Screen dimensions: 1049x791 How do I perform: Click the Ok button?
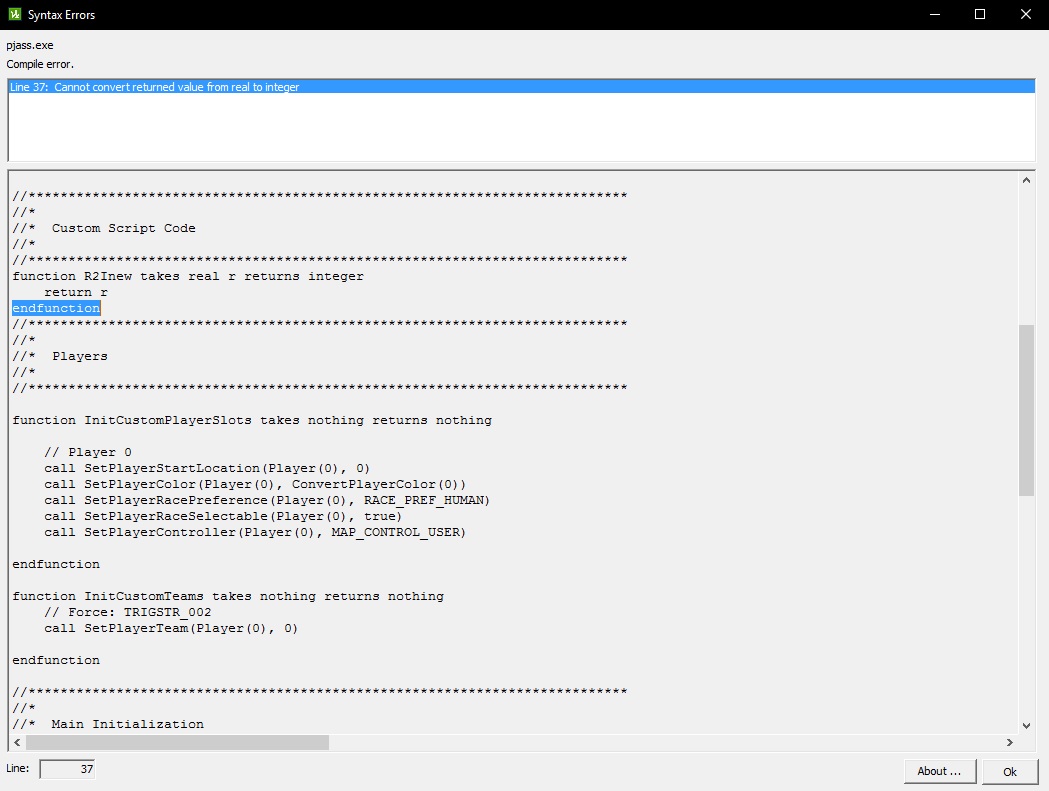[x=1010, y=772]
